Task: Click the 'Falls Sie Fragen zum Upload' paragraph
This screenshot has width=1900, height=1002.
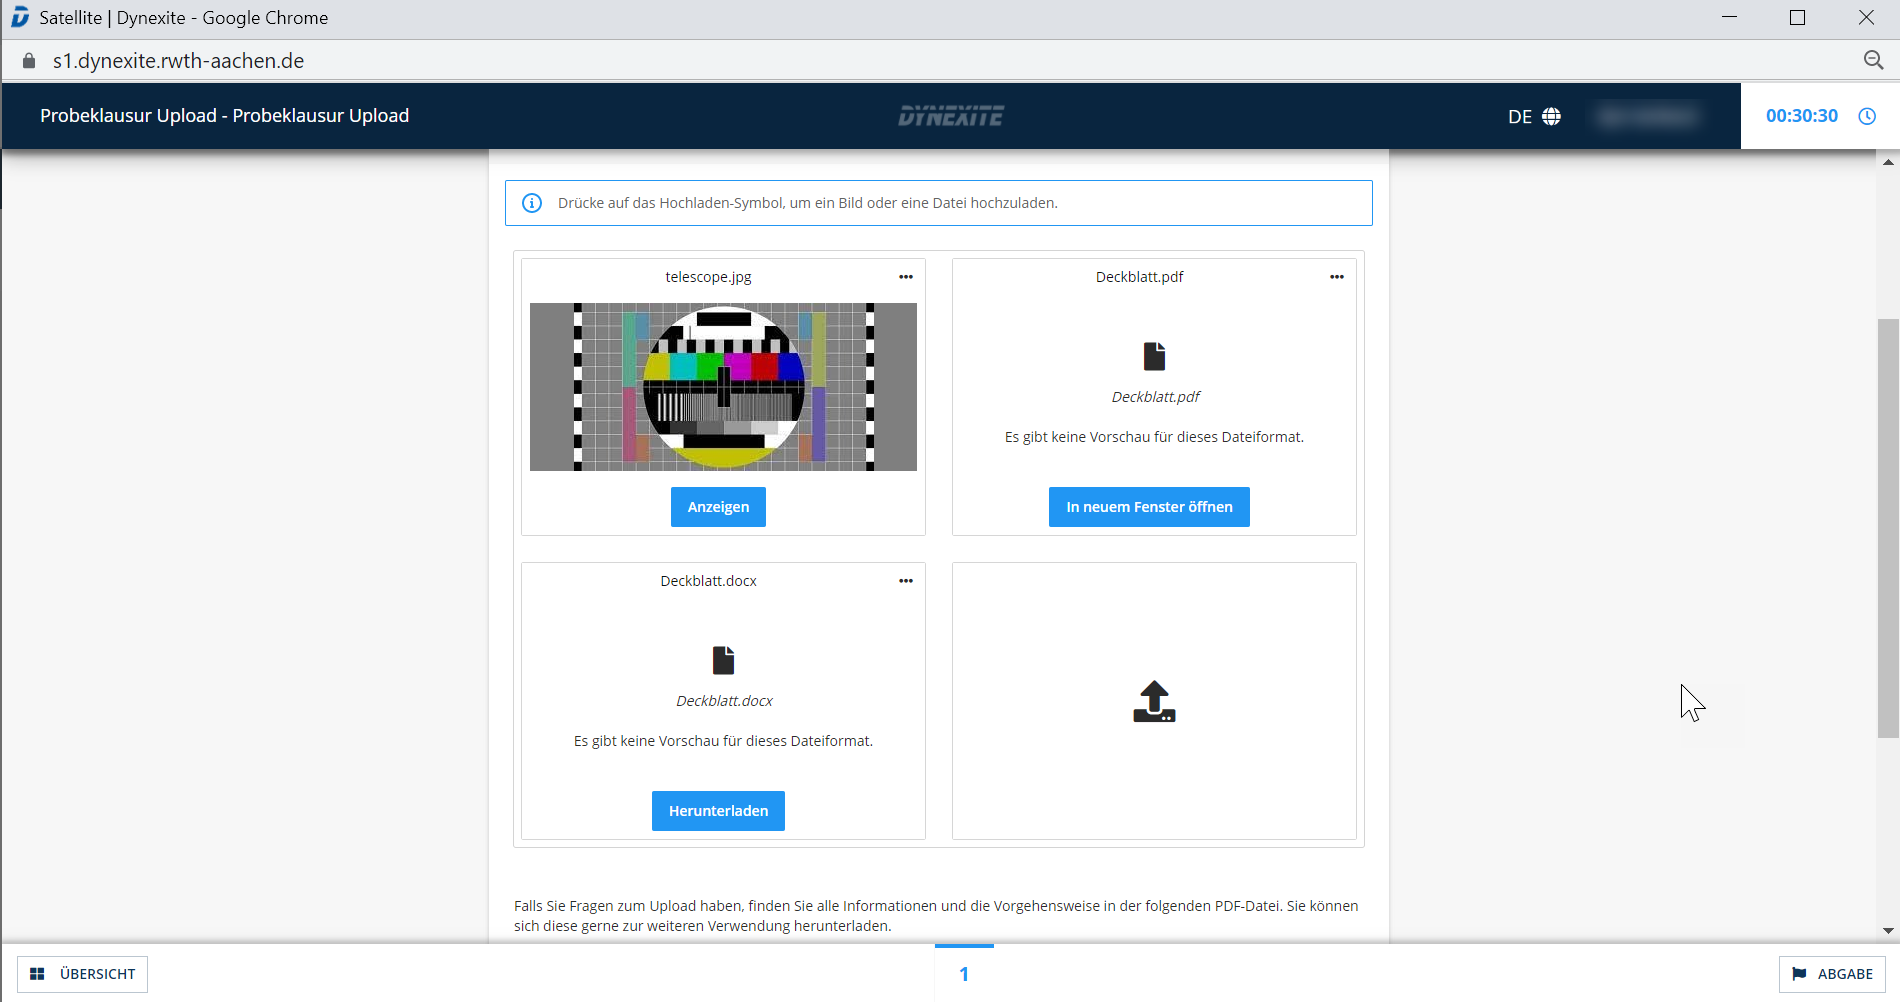Action: tap(936, 916)
